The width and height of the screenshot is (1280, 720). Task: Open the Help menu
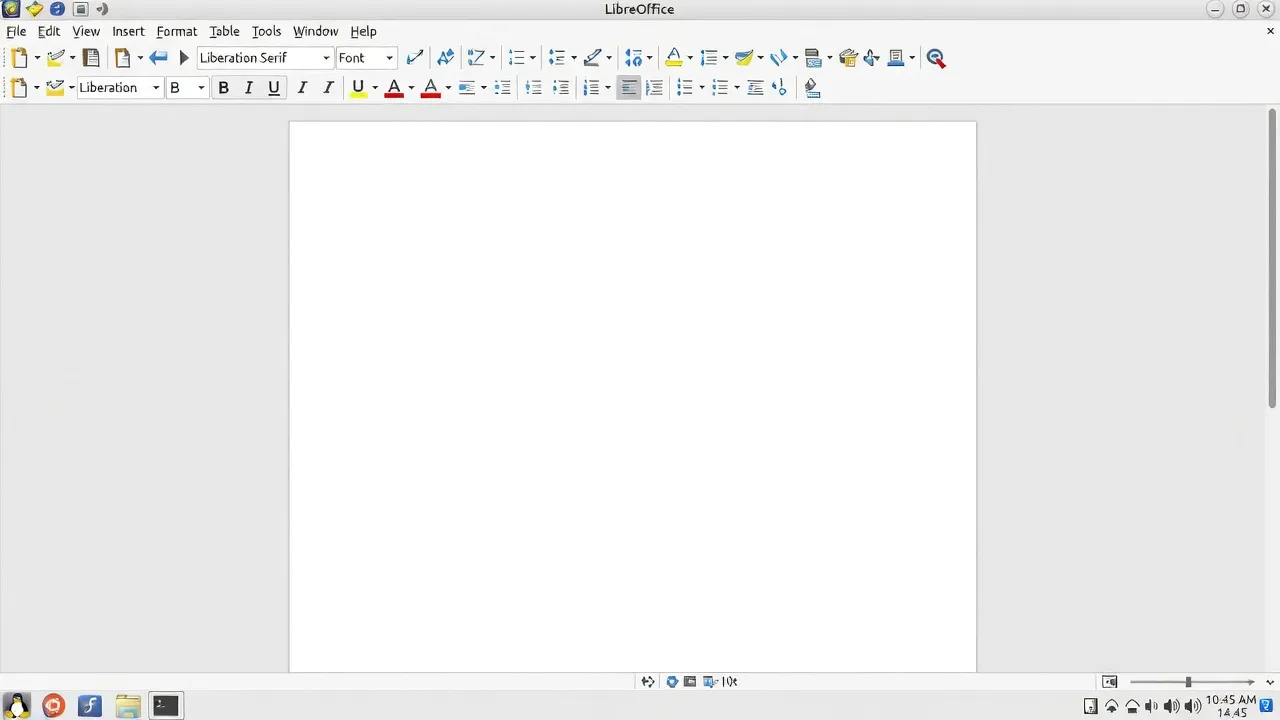(363, 31)
